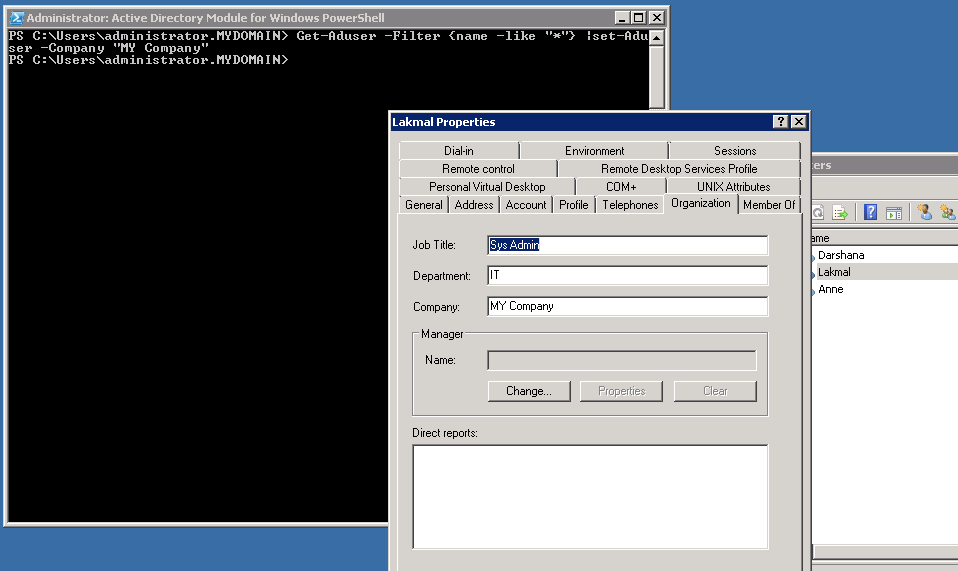Open the Personal Virtual Desktop tab
Image resolution: width=958 pixels, height=571 pixels.
pos(487,187)
